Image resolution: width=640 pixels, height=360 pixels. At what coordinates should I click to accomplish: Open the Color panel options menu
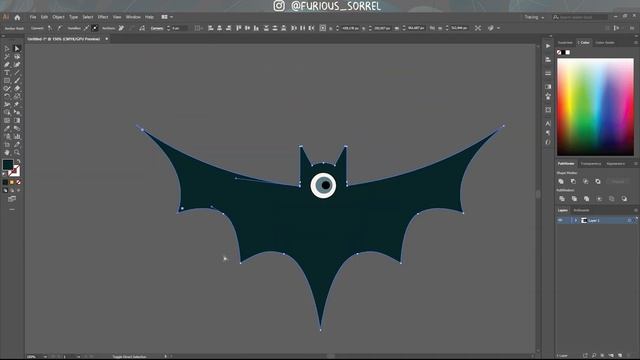click(x=636, y=42)
